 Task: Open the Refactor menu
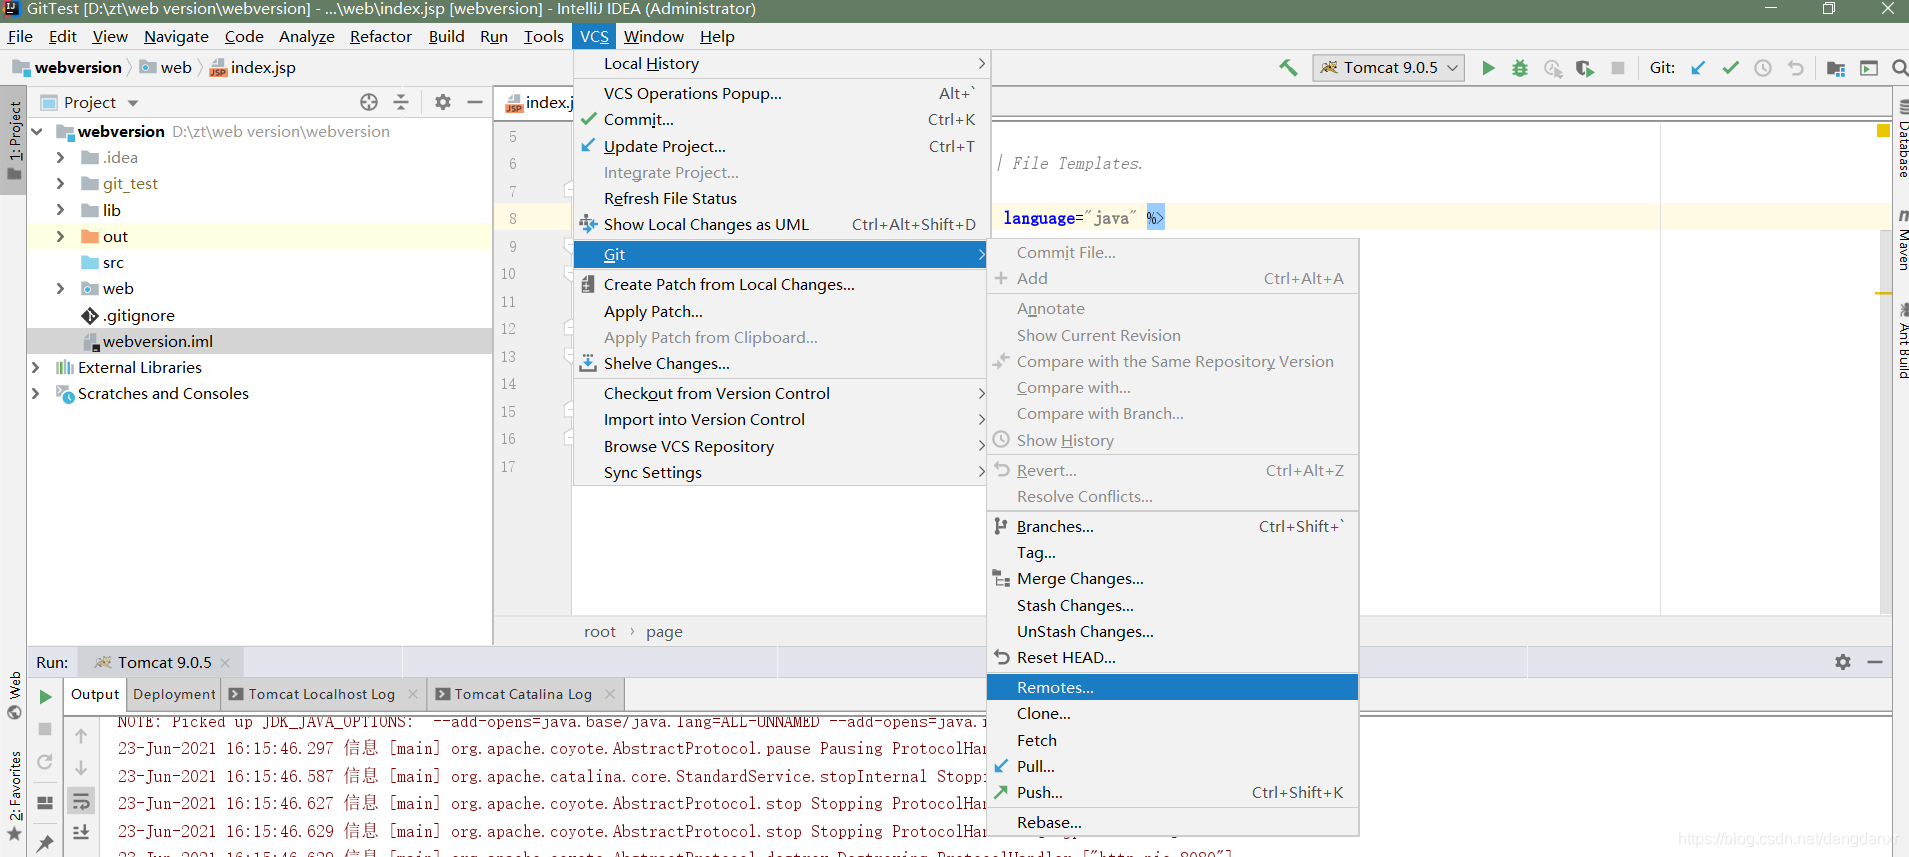(380, 36)
